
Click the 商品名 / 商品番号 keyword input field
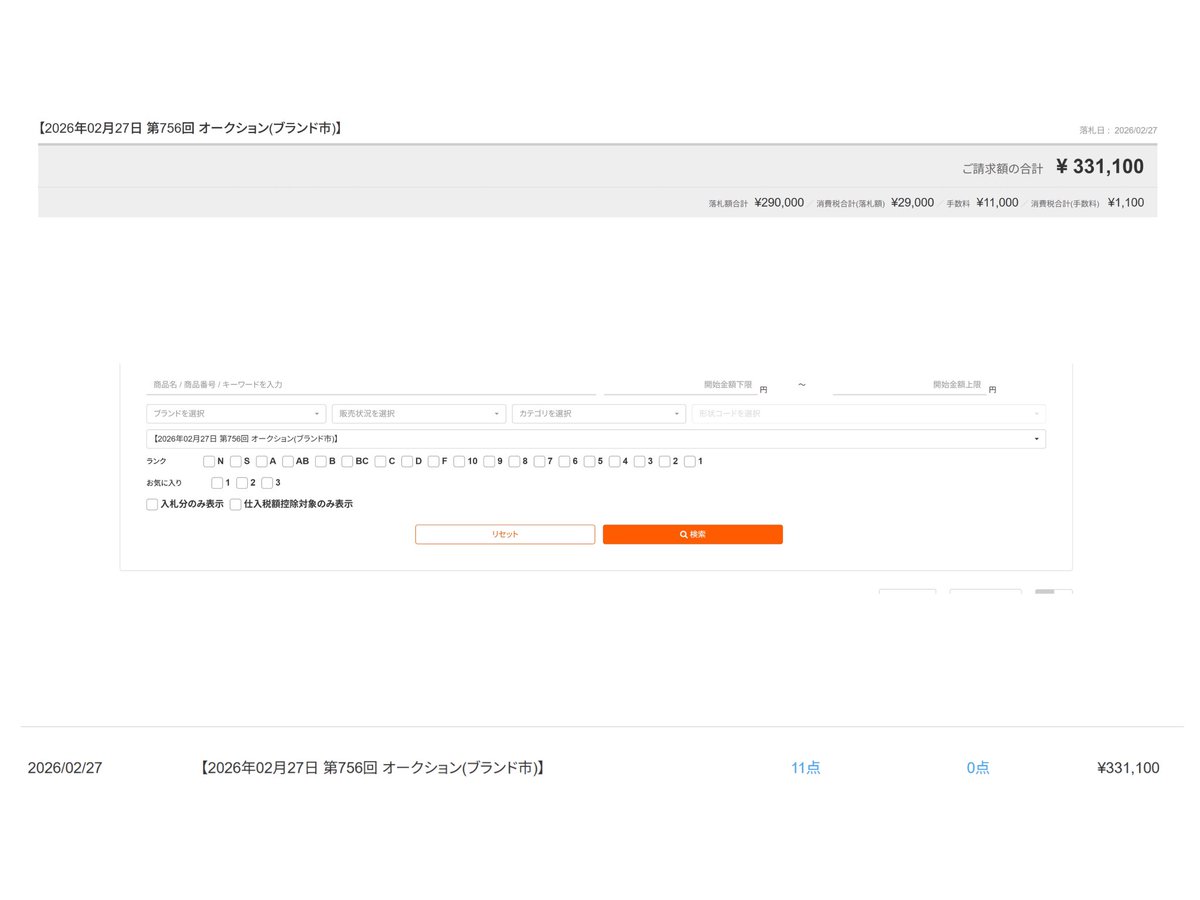point(371,384)
